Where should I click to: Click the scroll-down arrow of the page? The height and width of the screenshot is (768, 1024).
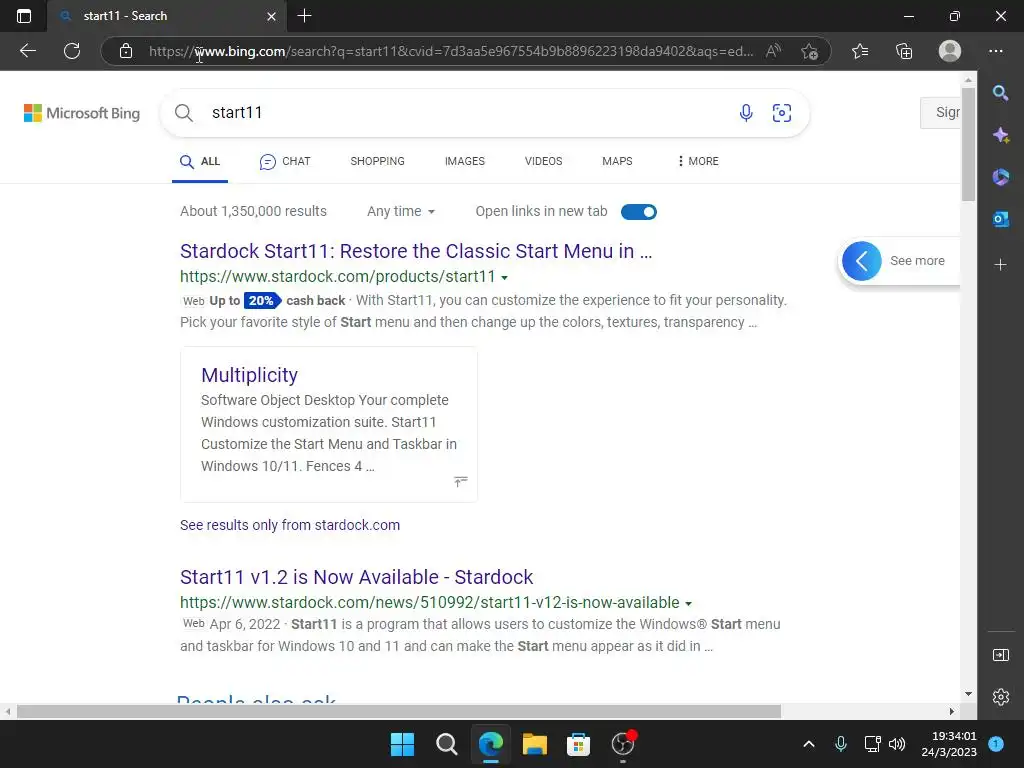pos(968,694)
